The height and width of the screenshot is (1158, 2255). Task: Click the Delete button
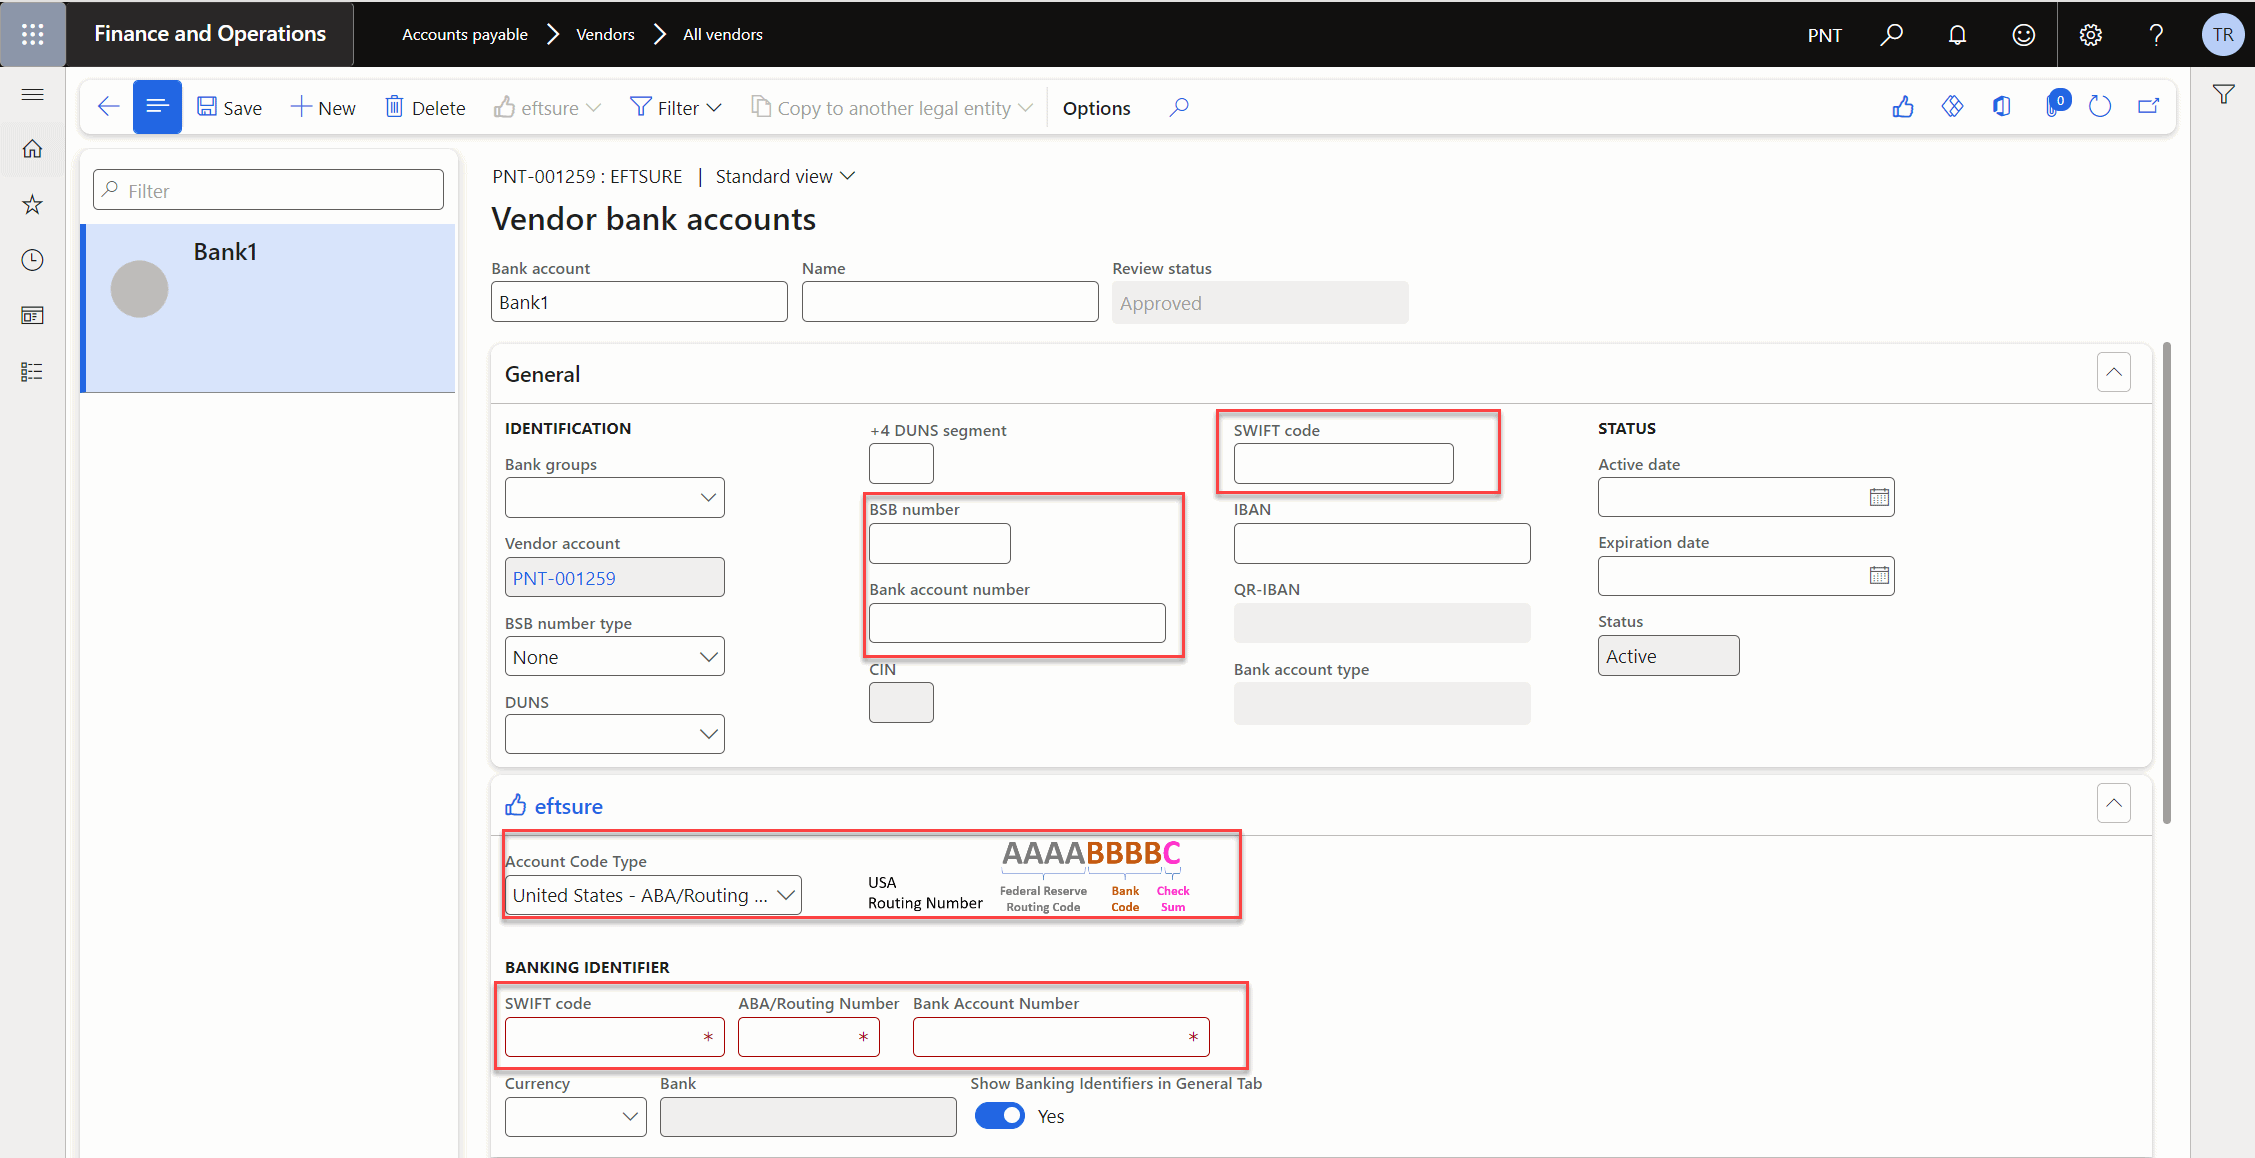coord(425,108)
